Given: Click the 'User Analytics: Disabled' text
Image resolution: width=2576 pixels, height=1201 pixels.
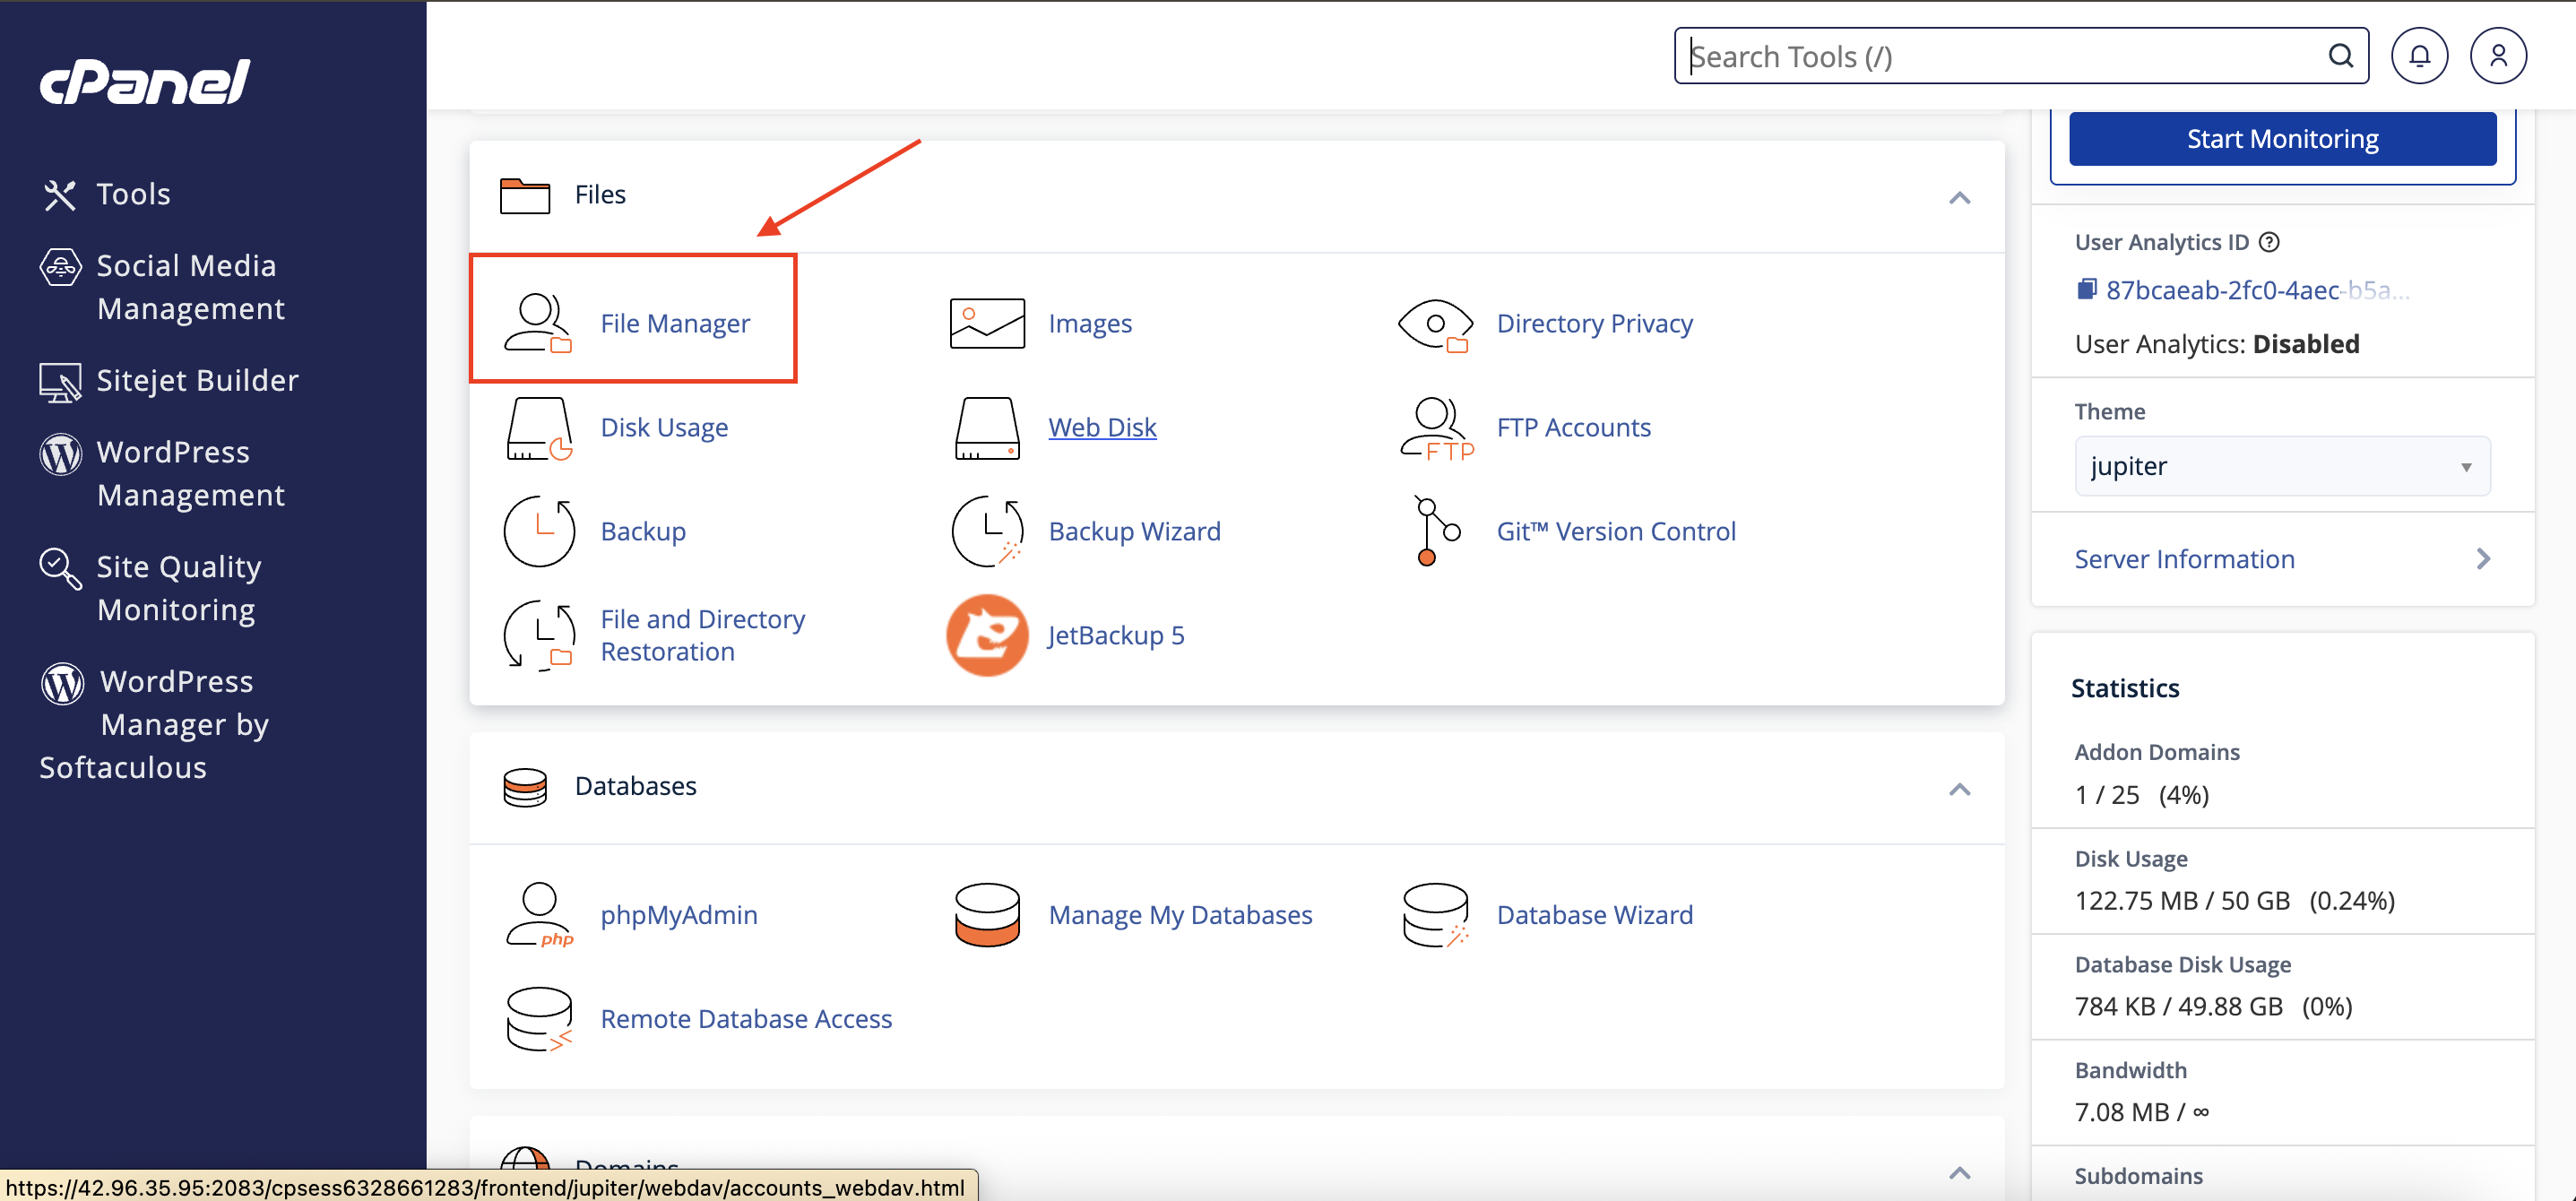Looking at the screenshot, I should pyautogui.click(x=2217, y=344).
